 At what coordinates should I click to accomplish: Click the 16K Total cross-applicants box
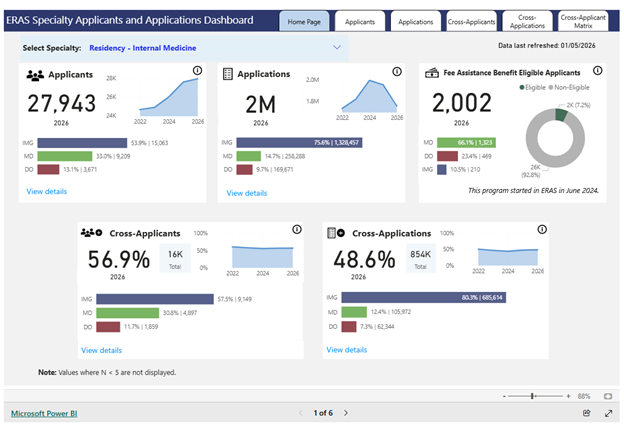tap(175, 259)
